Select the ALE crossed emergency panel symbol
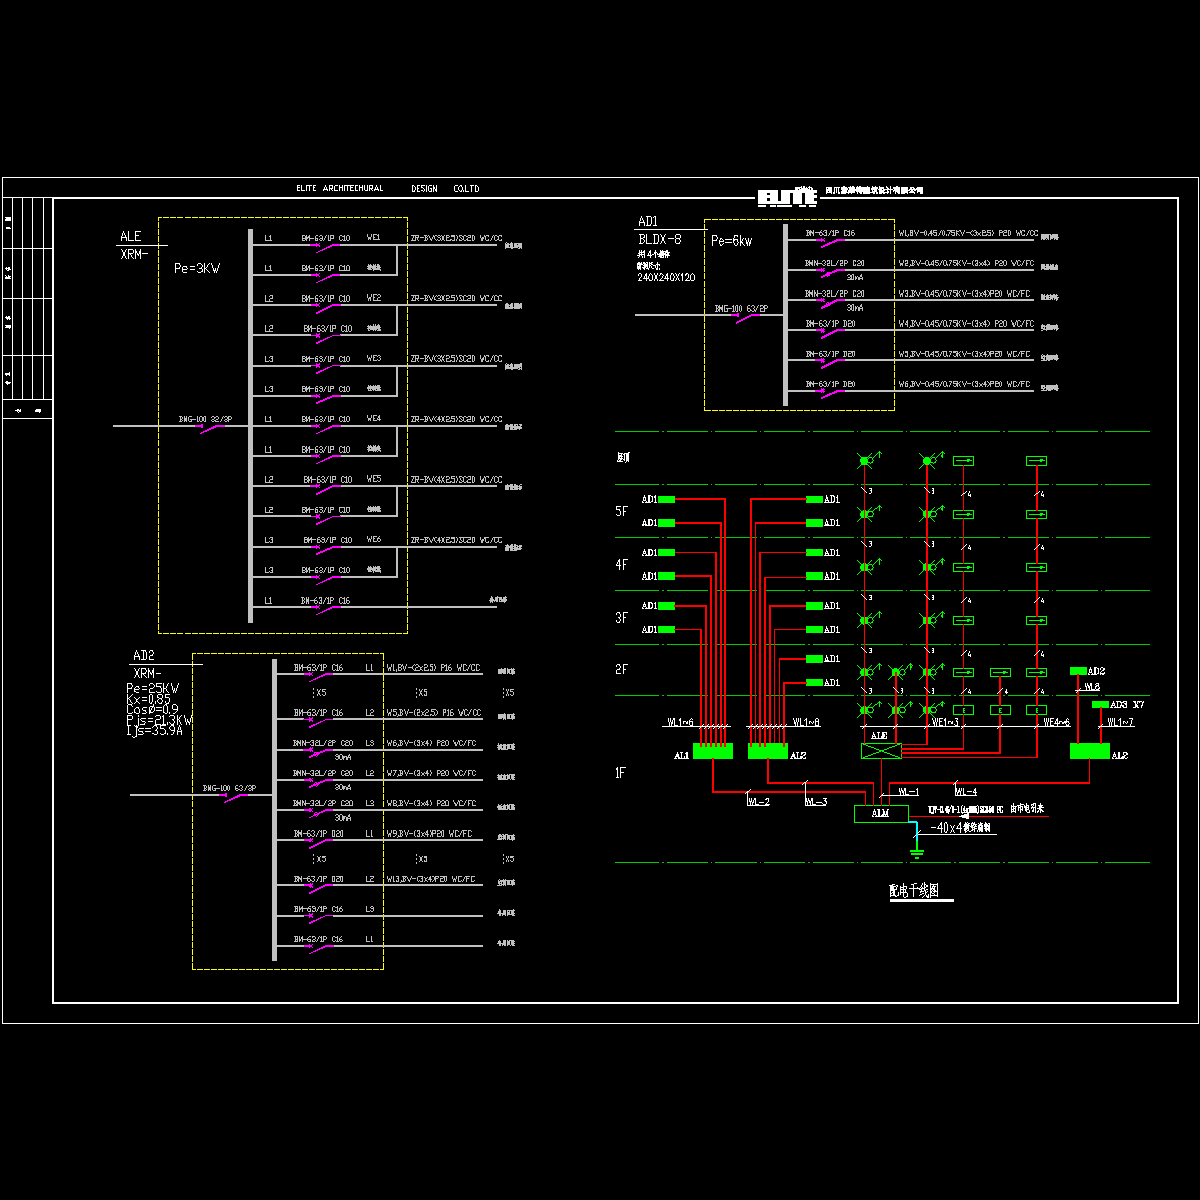 pyautogui.click(x=880, y=750)
